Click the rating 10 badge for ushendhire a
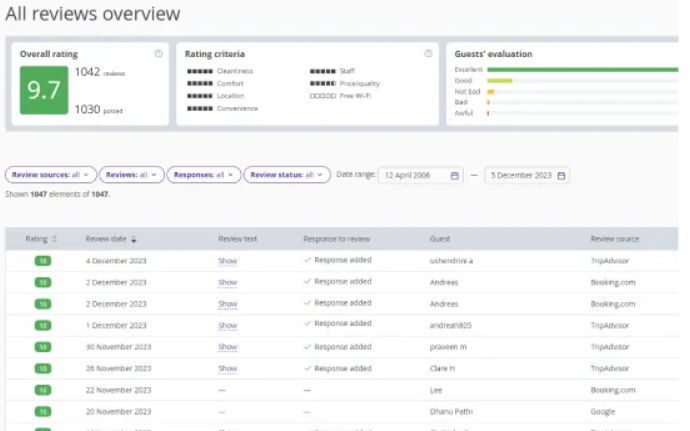Screen dimensions: 690x431 43,260
